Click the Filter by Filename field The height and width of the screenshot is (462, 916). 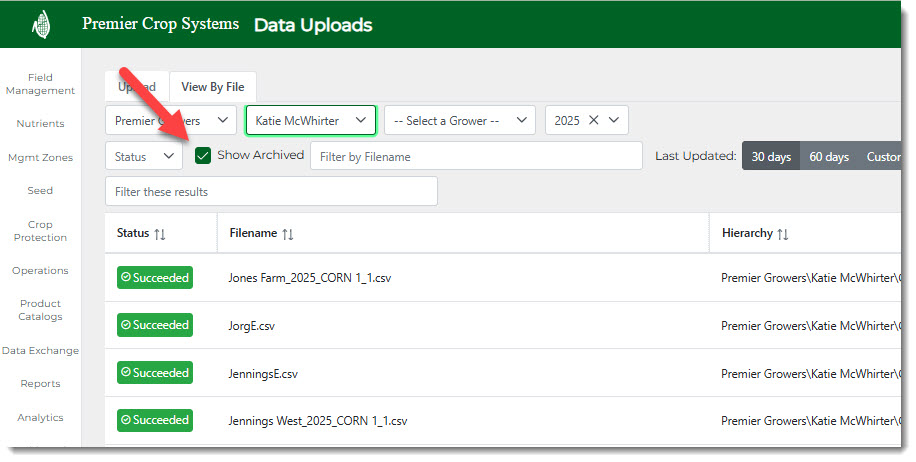coord(476,157)
